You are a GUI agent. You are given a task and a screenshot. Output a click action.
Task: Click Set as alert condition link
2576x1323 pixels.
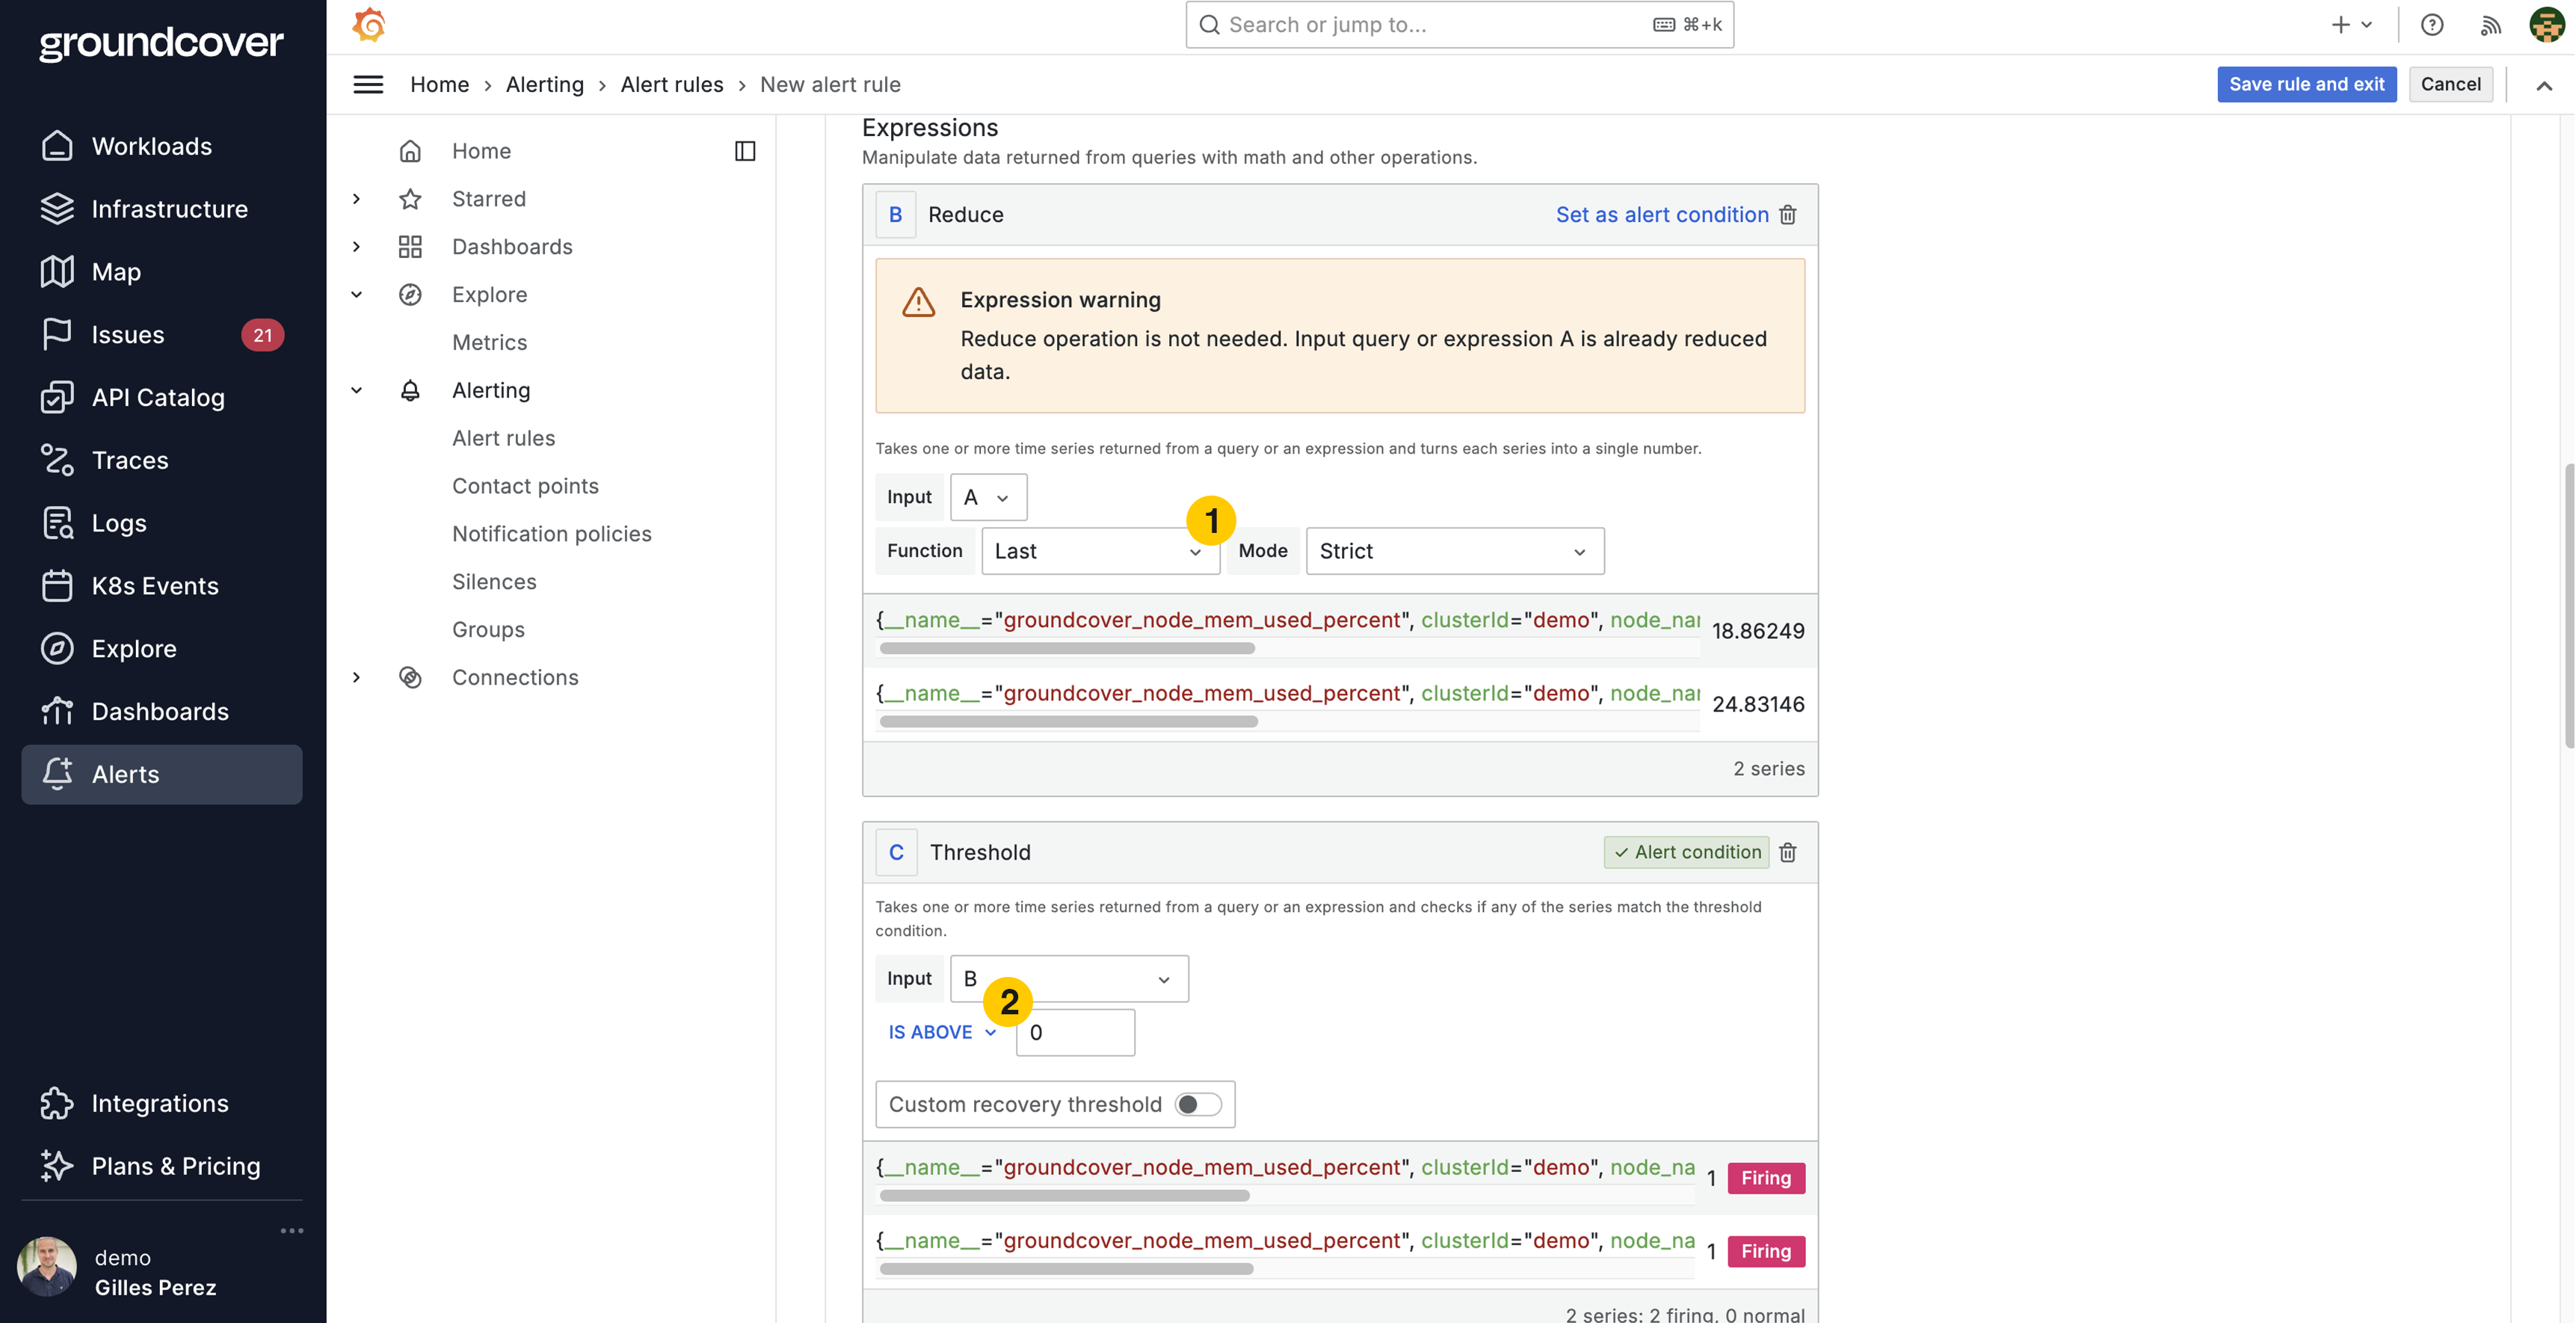(x=1661, y=215)
